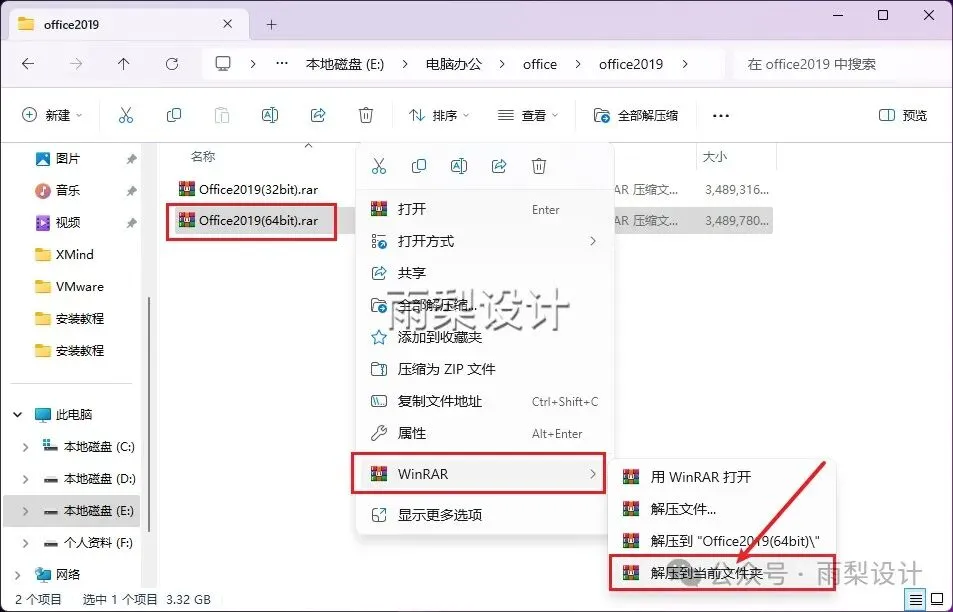Expand hidden breadcrumb path ellipsis
This screenshot has height=612, width=953.
[282, 63]
